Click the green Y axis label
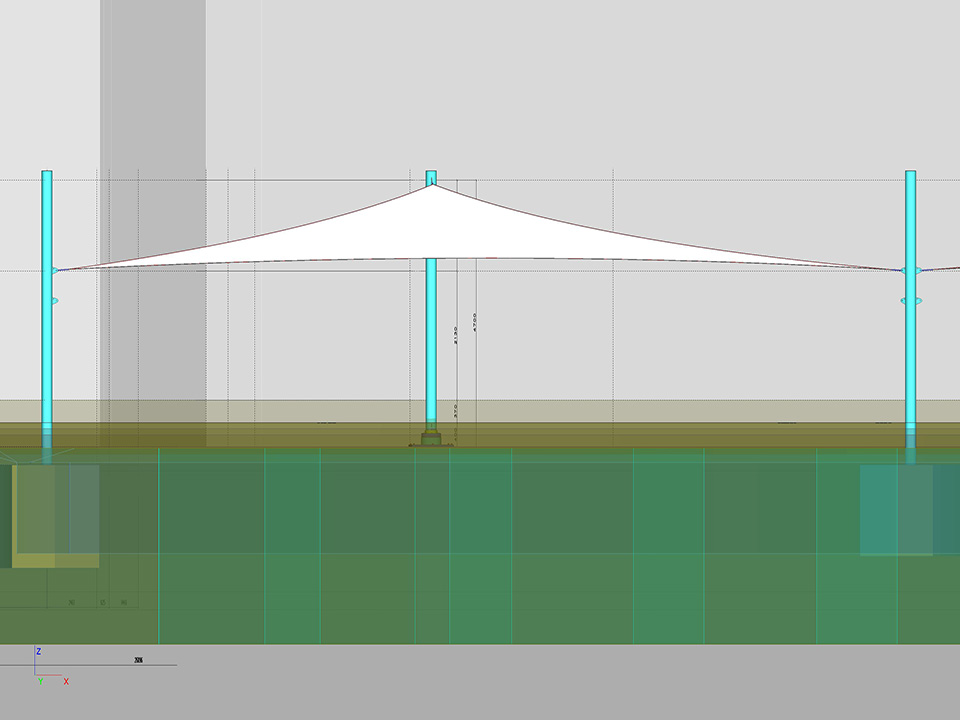 click(x=40, y=682)
